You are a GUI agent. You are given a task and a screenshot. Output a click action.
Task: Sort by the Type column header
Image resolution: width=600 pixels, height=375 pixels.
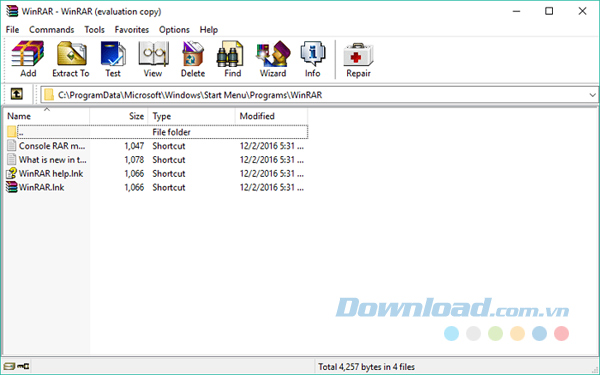tap(192, 116)
